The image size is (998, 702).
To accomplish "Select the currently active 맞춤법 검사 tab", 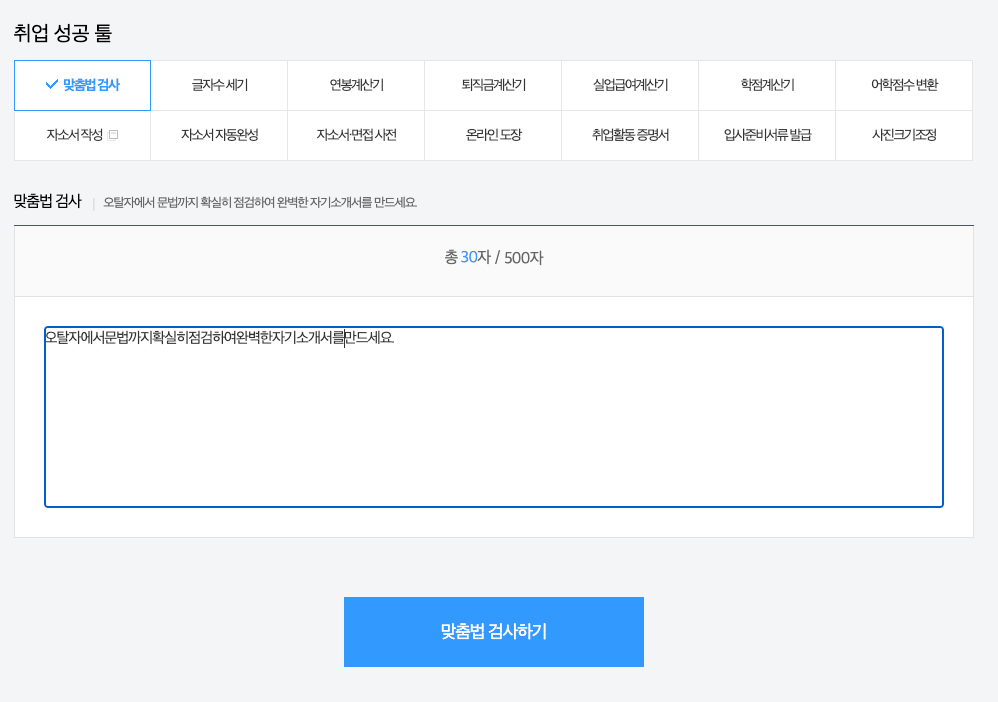I will 81,86.
